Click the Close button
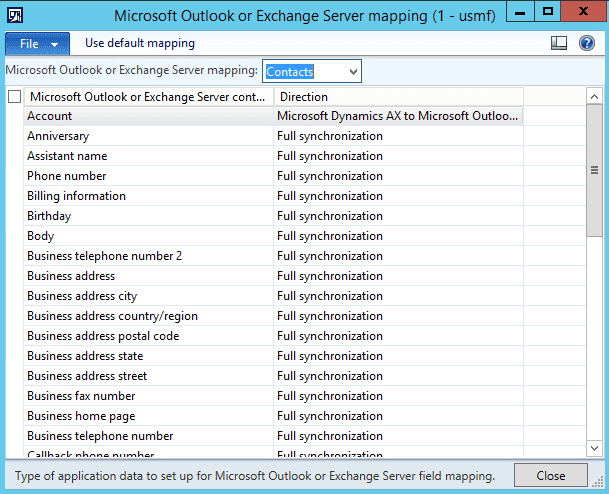Image resolution: width=609 pixels, height=494 pixels. coord(550,475)
